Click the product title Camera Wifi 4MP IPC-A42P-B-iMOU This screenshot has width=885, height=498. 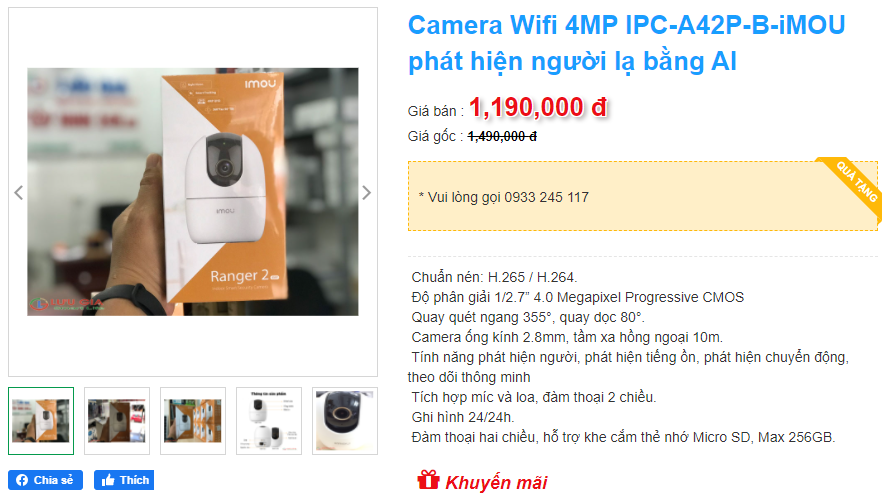click(x=626, y=43)
